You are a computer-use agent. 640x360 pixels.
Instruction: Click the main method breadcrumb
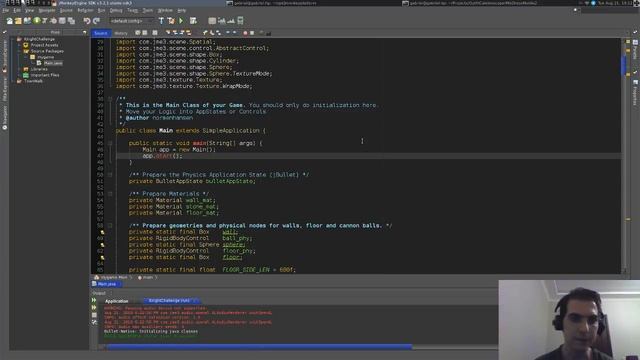[x=147, y=277]
